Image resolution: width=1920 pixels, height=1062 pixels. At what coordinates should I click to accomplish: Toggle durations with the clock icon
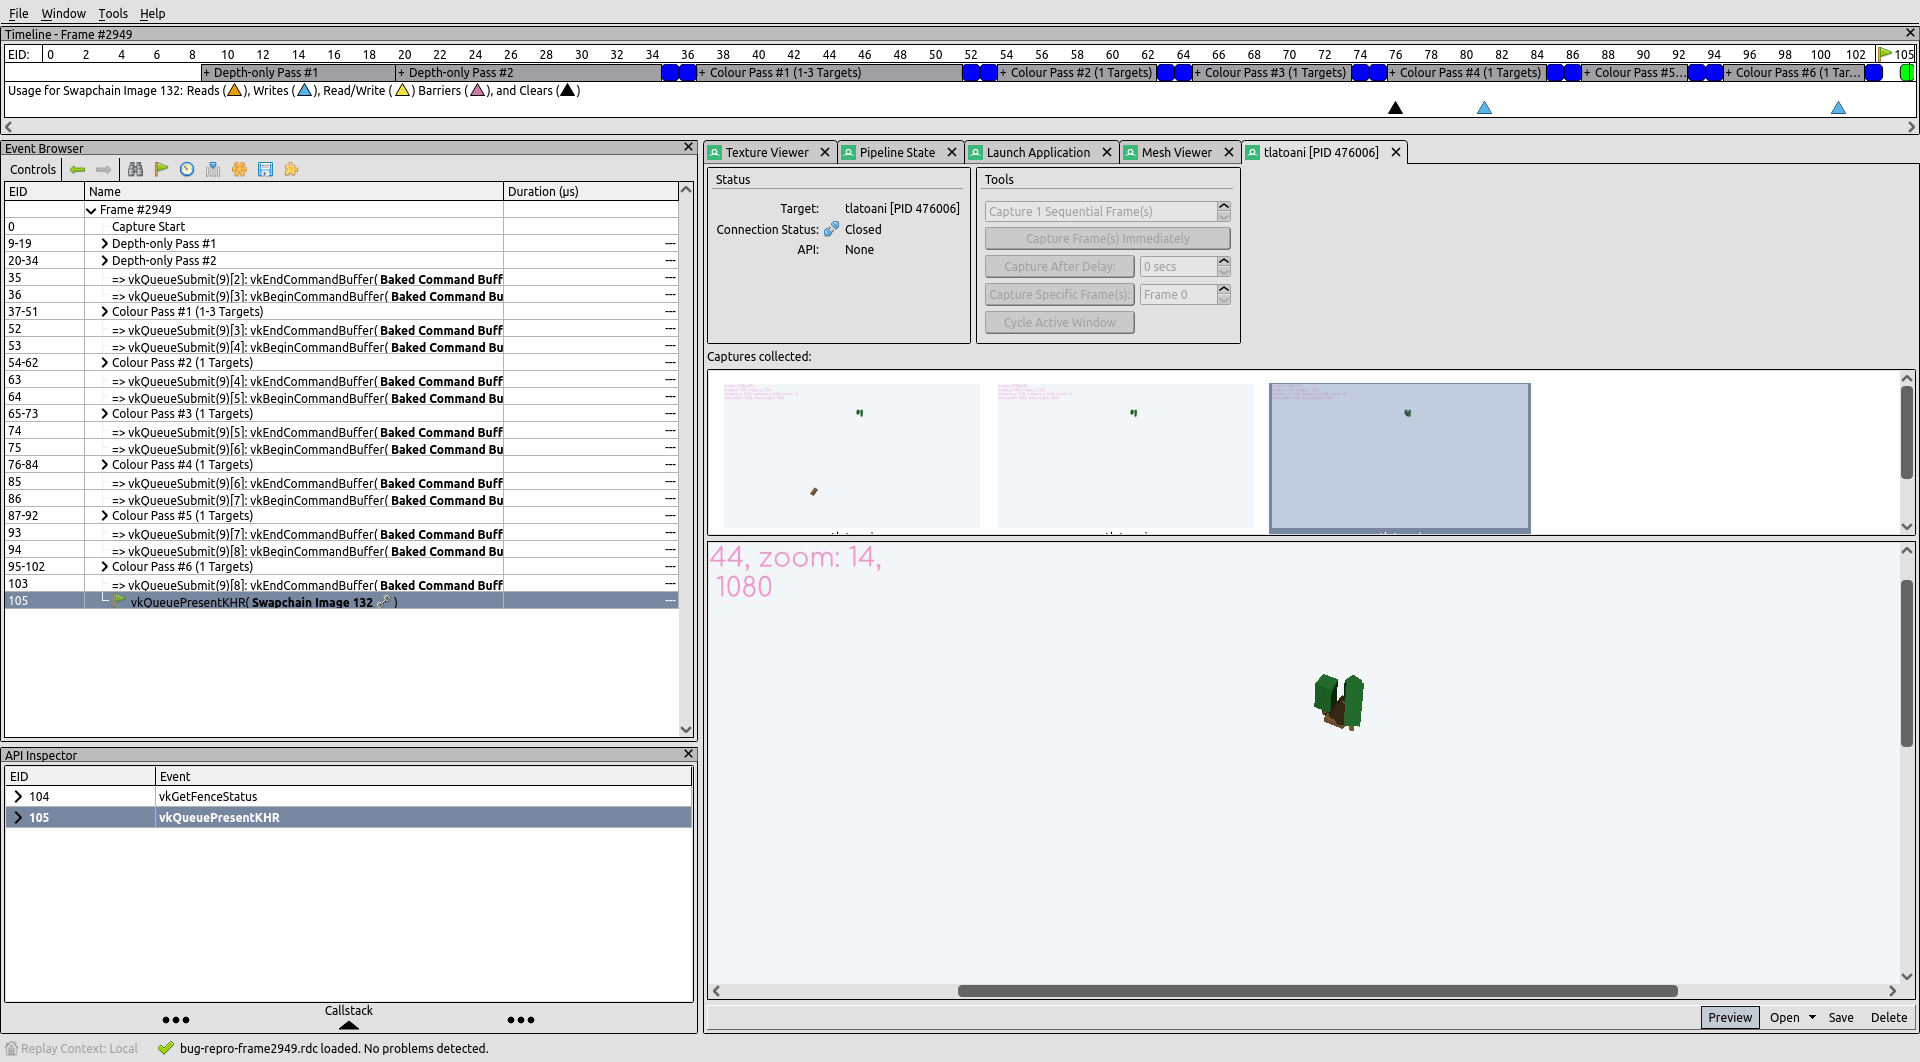click(187, 170)
